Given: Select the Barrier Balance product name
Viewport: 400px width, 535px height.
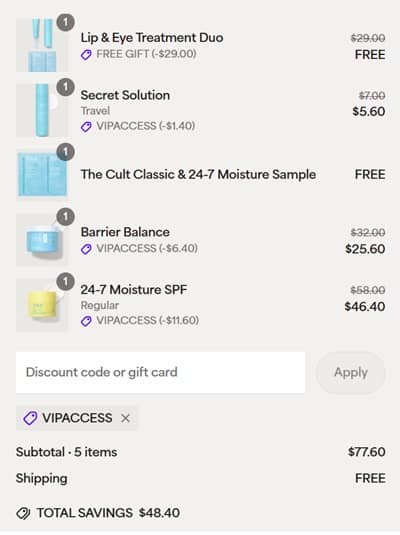Looking at the screenshot, I should [125, 232].
